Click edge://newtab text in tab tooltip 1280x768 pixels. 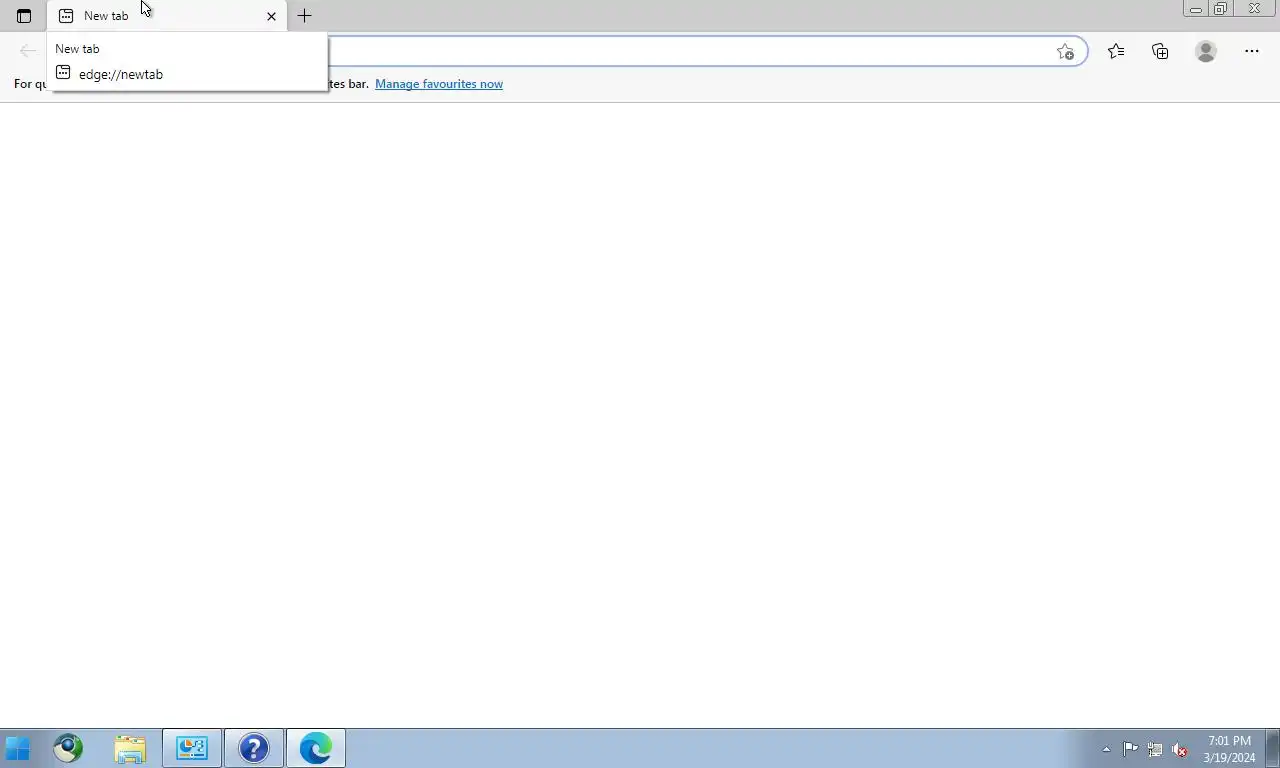[x=121, y=74]
